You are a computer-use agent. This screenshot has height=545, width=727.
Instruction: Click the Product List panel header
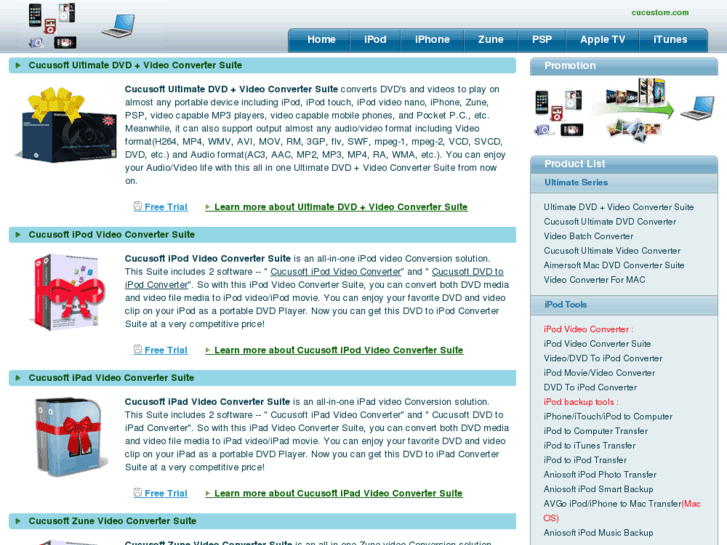pos(624,164)
